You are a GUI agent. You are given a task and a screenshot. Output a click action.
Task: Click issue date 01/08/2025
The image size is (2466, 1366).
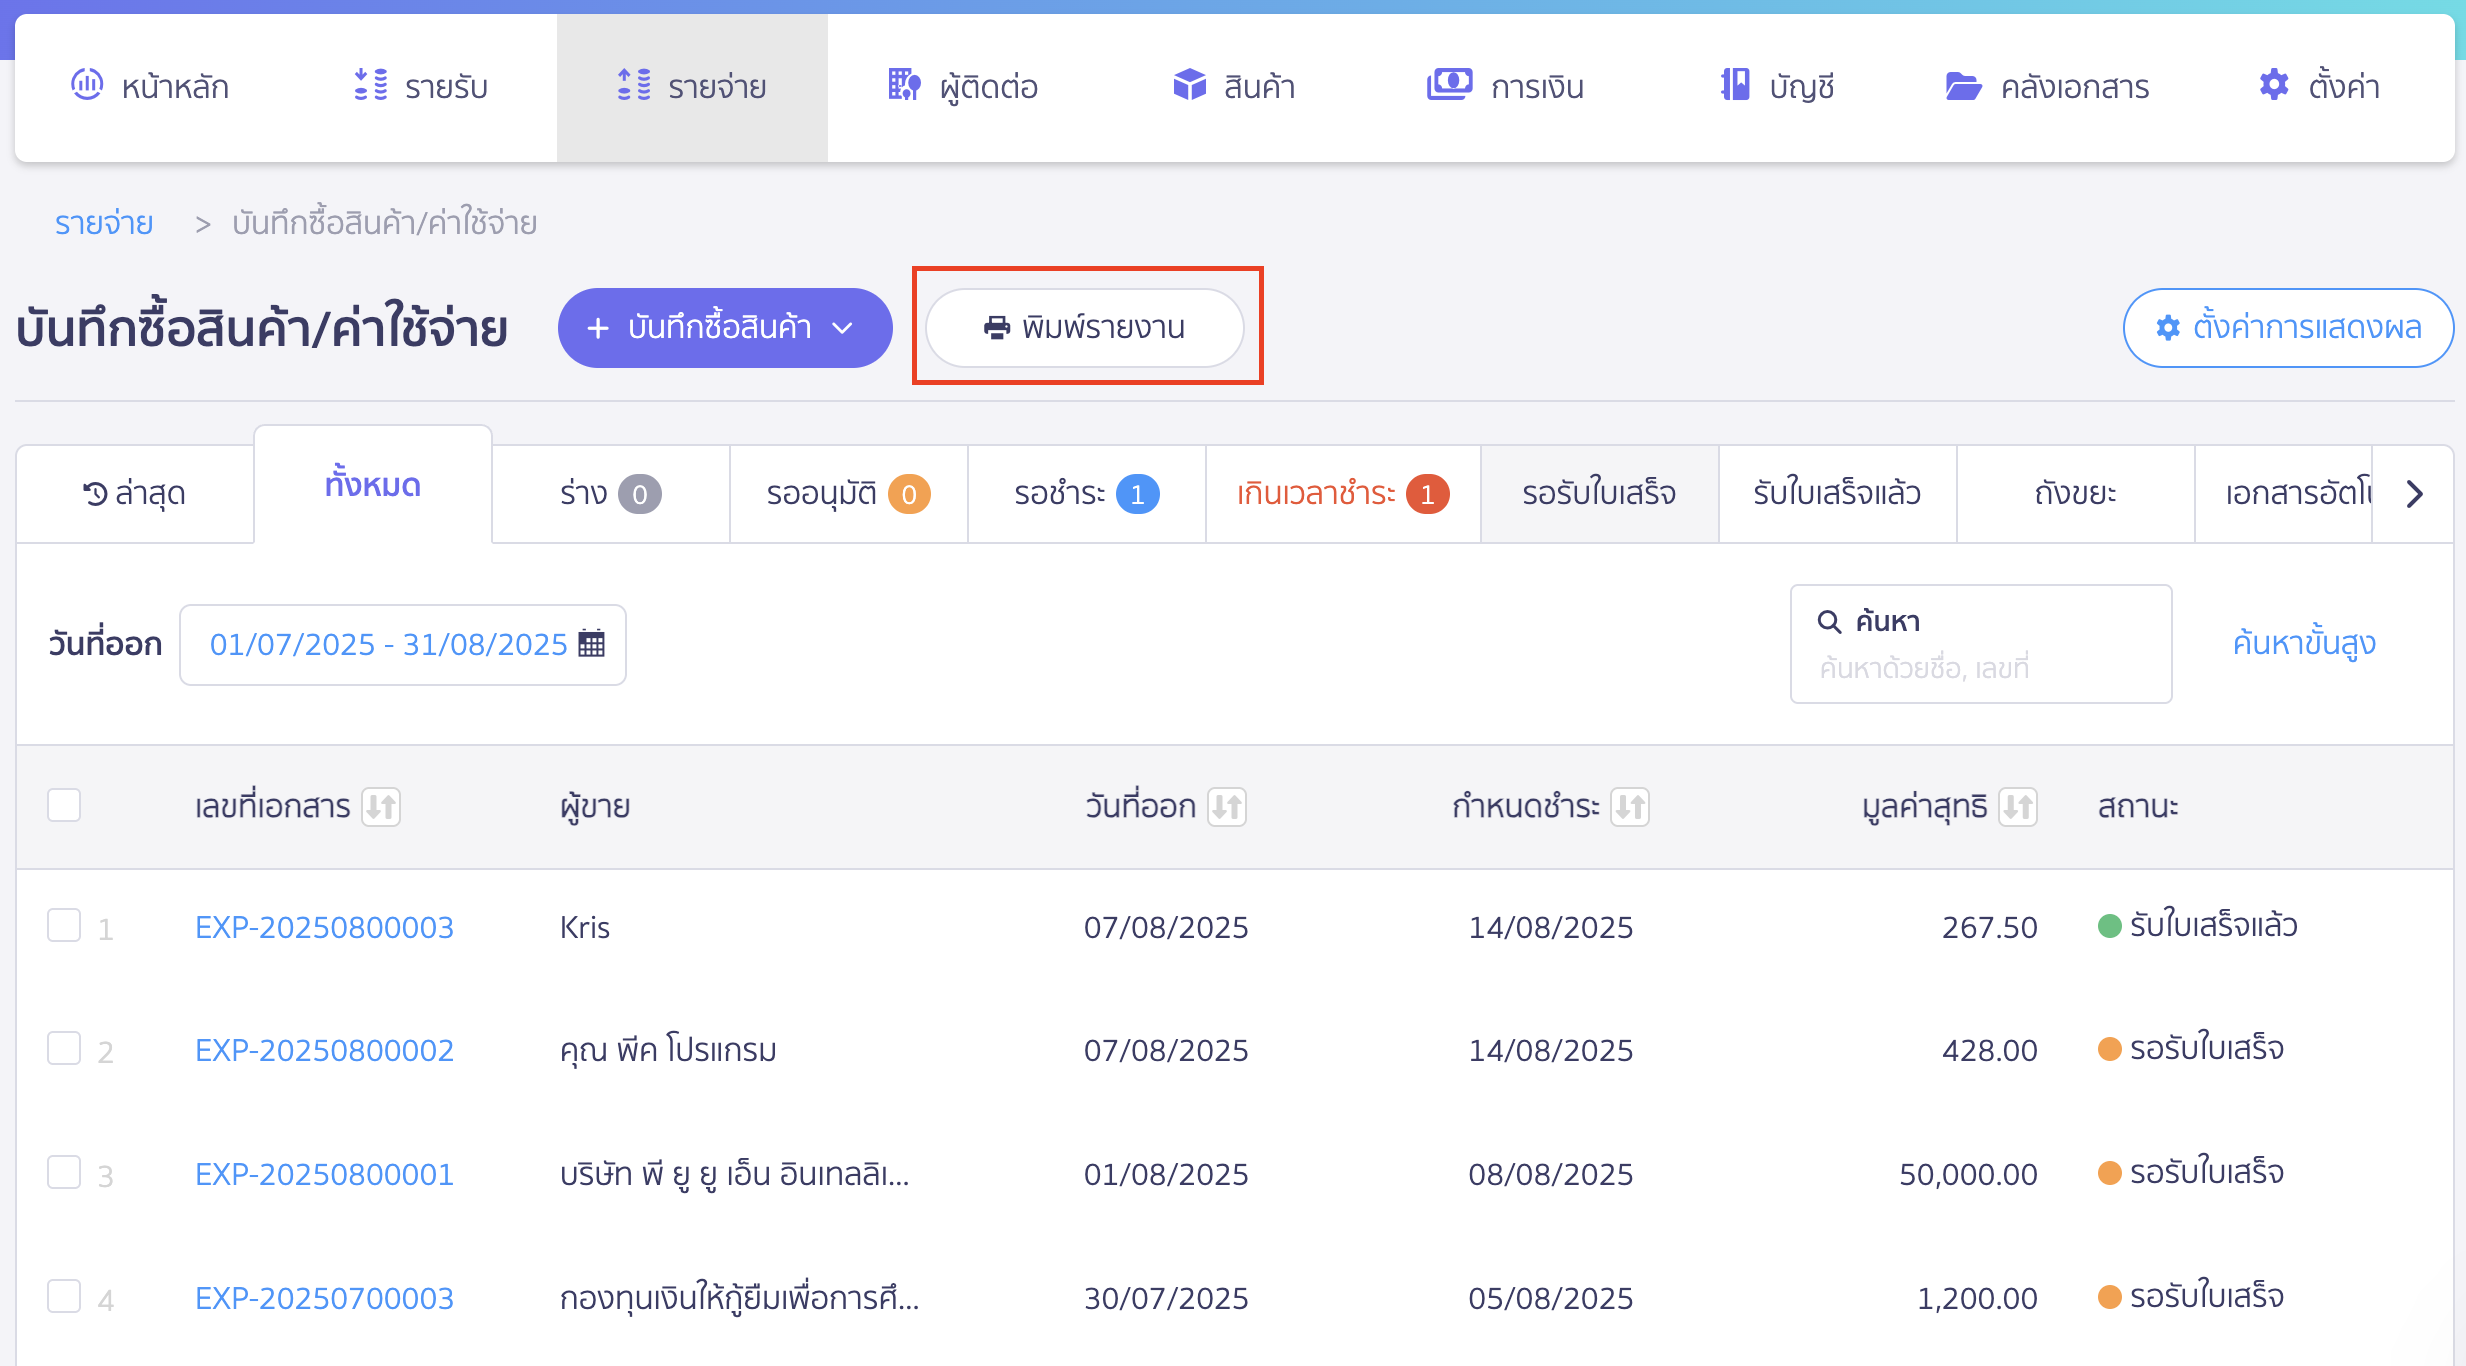click(x=1166, y=1174)
